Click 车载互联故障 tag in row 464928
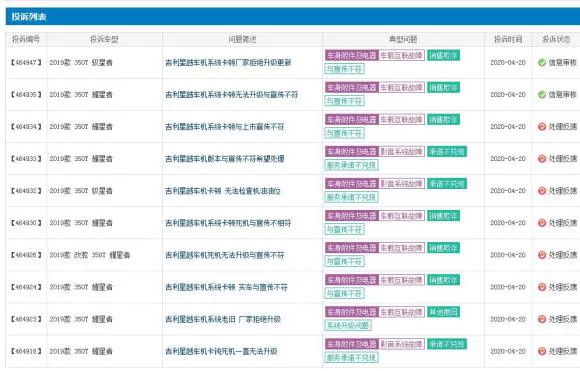The height and width of the screenshot is (371, 580). tap(401, 248)
